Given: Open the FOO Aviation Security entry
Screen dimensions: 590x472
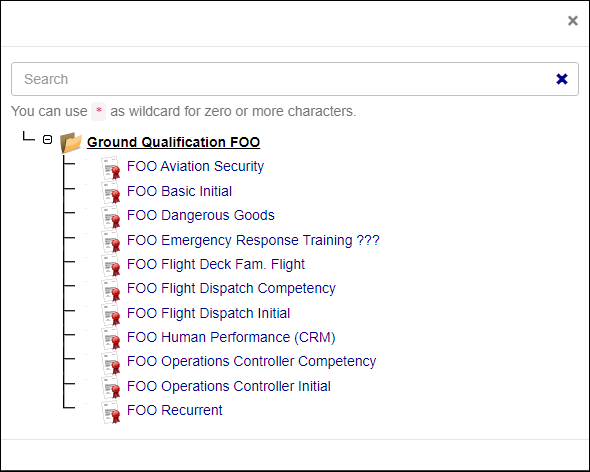Looking at the screenshot, I should tap(195, 166).
